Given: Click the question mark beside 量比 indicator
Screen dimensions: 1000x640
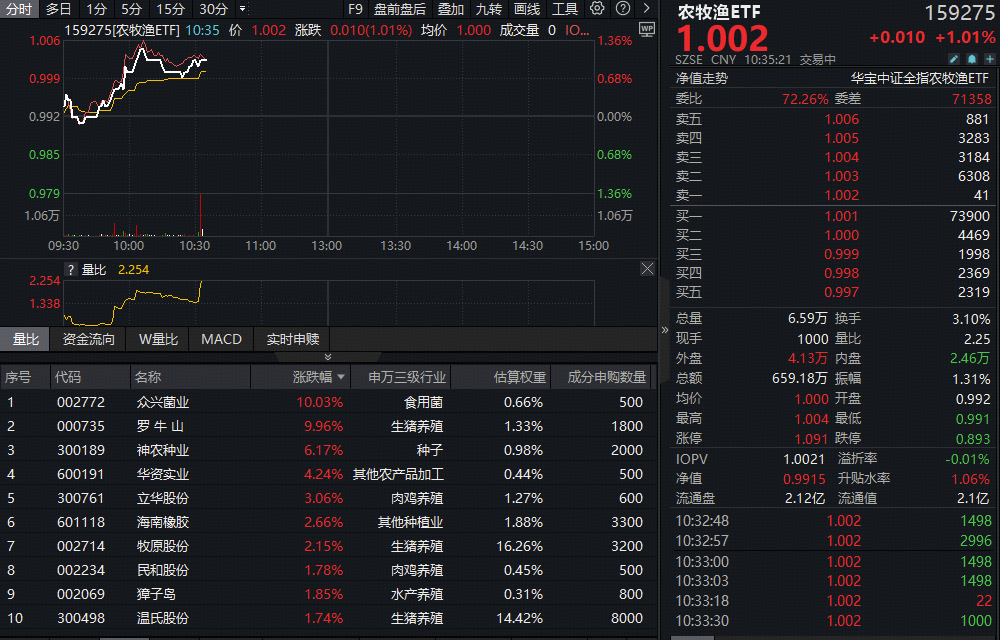Looking at the screenshot, I should pyautogui.click(x=71, y=269).
